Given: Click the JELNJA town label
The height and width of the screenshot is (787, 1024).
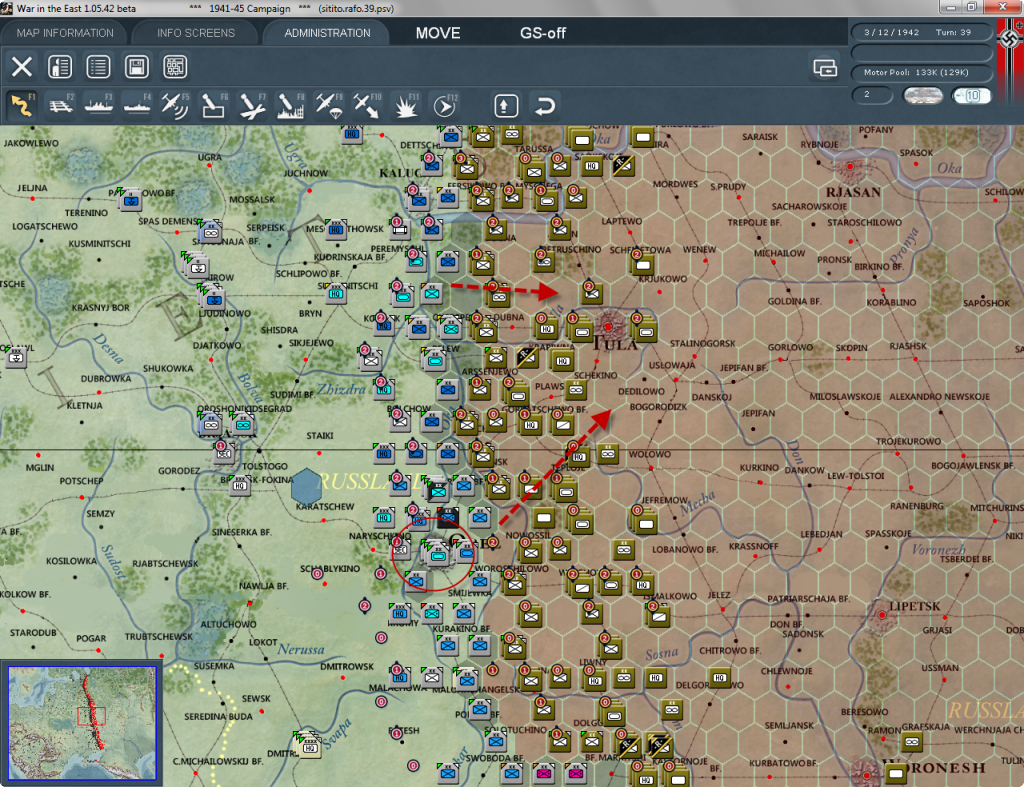Looking at the screenshot, I should pos(32,188).
